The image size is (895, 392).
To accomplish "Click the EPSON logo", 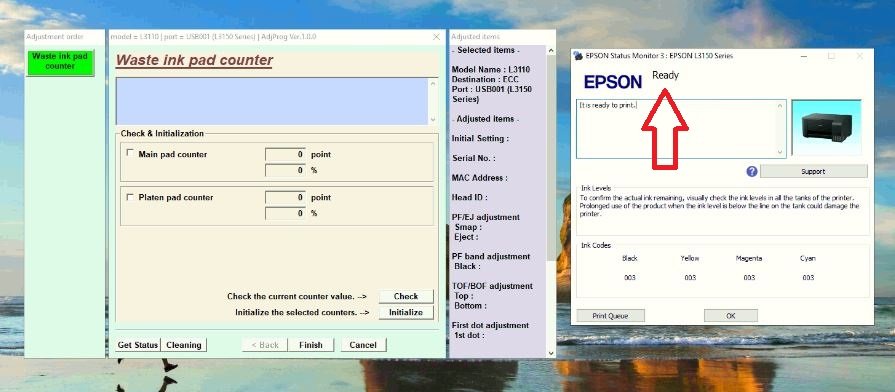I will point(612,82).
